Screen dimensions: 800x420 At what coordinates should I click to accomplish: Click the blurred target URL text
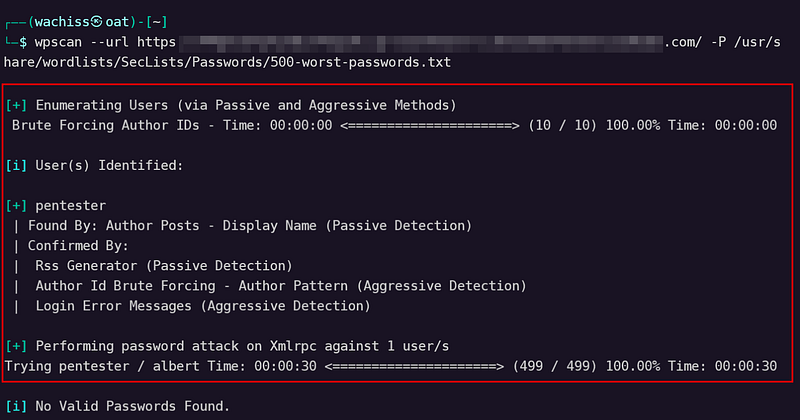[x=421, y=43]
